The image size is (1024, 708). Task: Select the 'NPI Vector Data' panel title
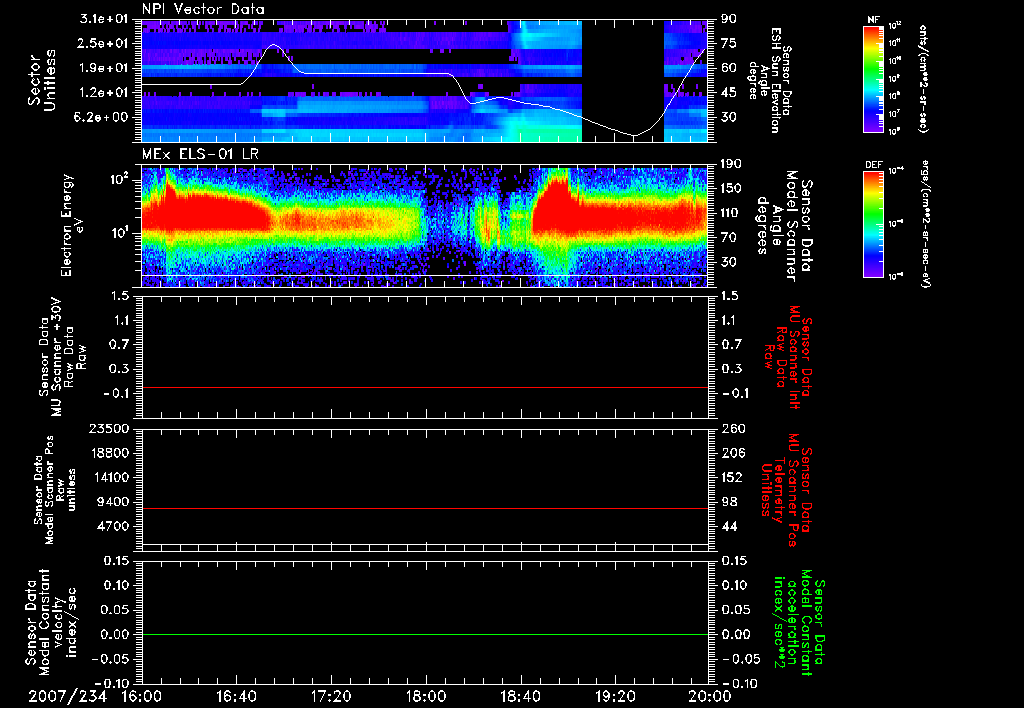pos(203,9)
